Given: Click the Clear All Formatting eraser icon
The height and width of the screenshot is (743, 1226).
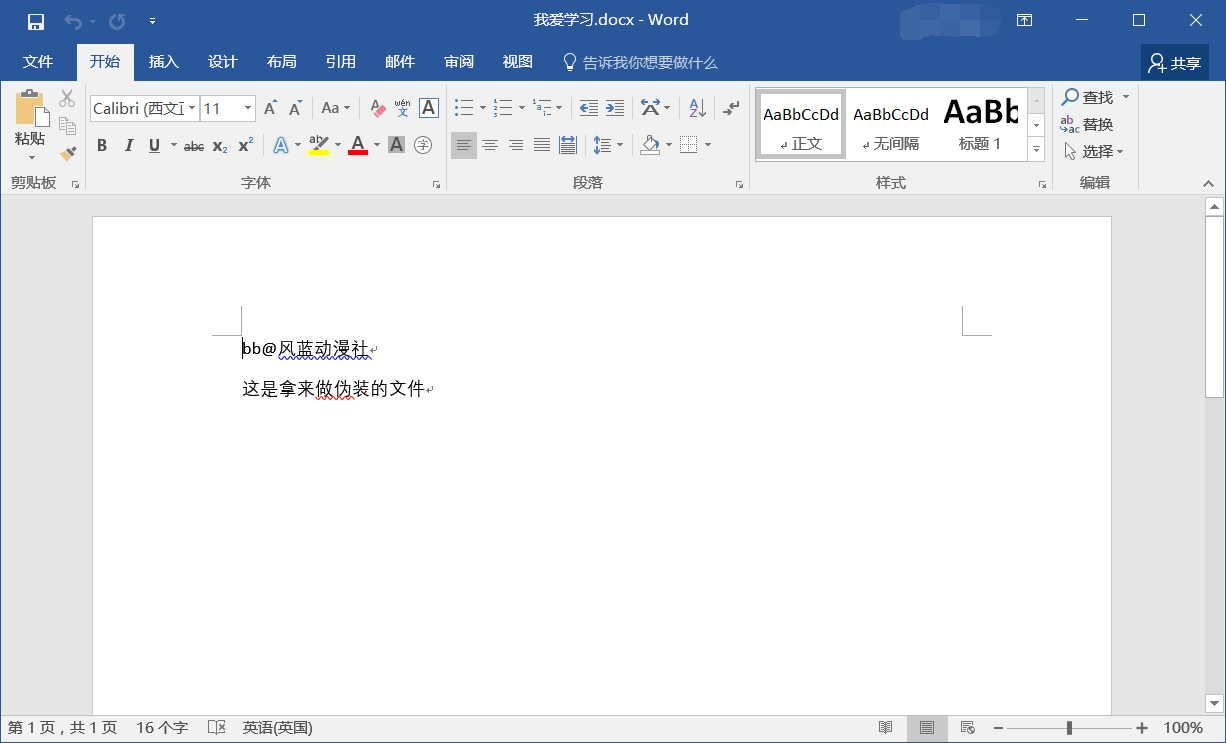Looking at the screenshot, I should tap(377, 108).
